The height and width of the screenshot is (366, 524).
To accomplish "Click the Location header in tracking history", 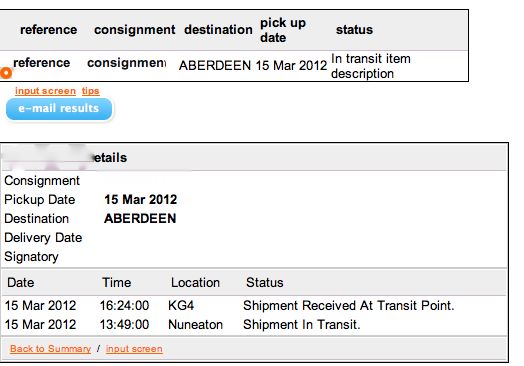I will [x=195, y=283].
